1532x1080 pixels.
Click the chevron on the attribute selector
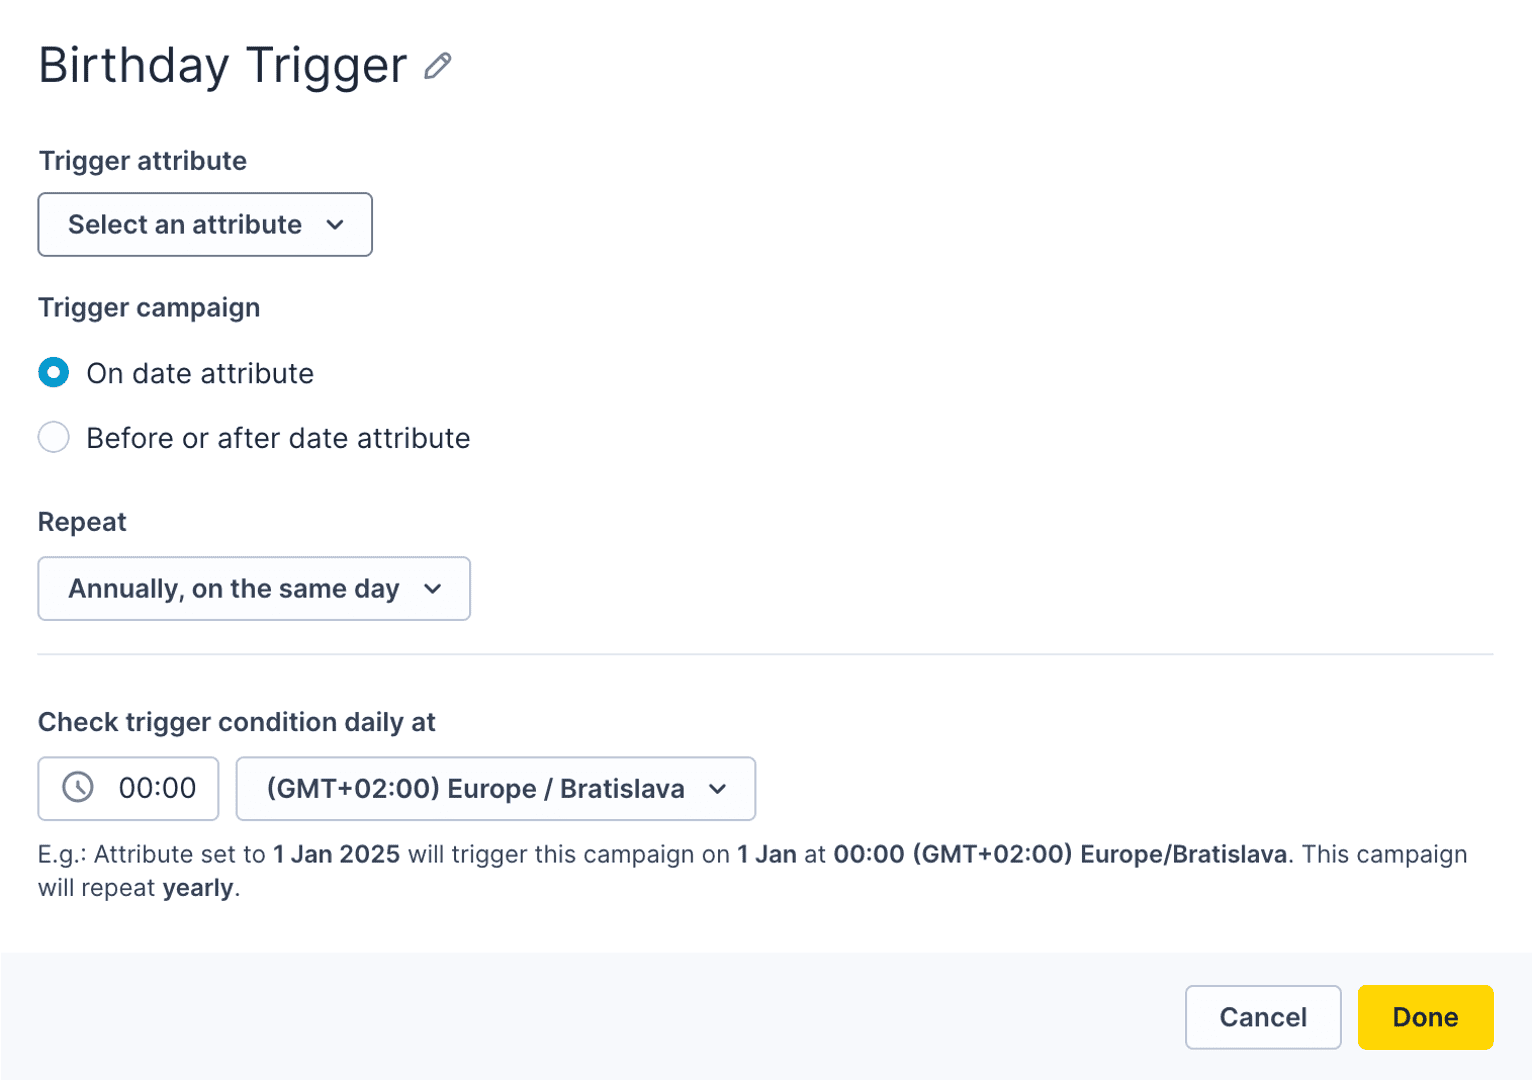(336, 225)
